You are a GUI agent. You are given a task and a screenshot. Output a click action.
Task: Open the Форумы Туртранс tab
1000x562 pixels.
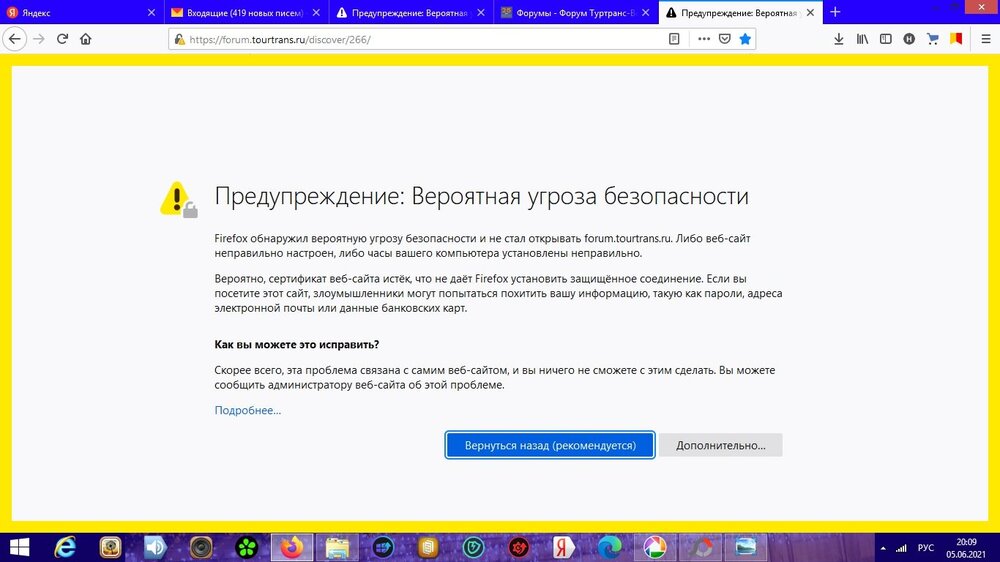[x=565, y=12]
